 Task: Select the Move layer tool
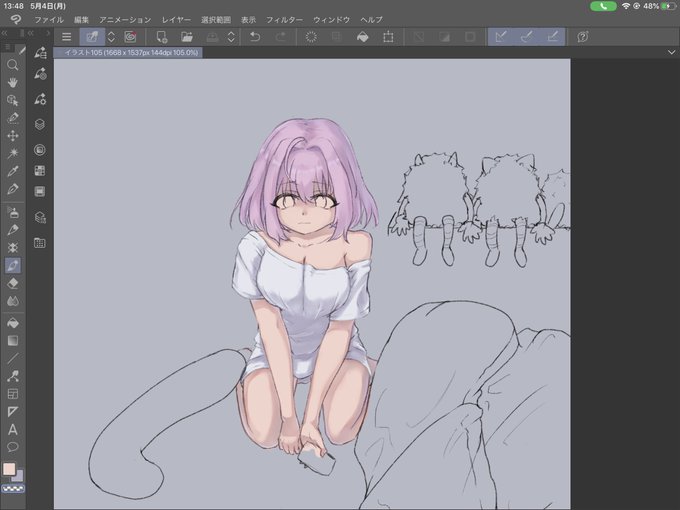pyautogui.click(x=13, y=136)
